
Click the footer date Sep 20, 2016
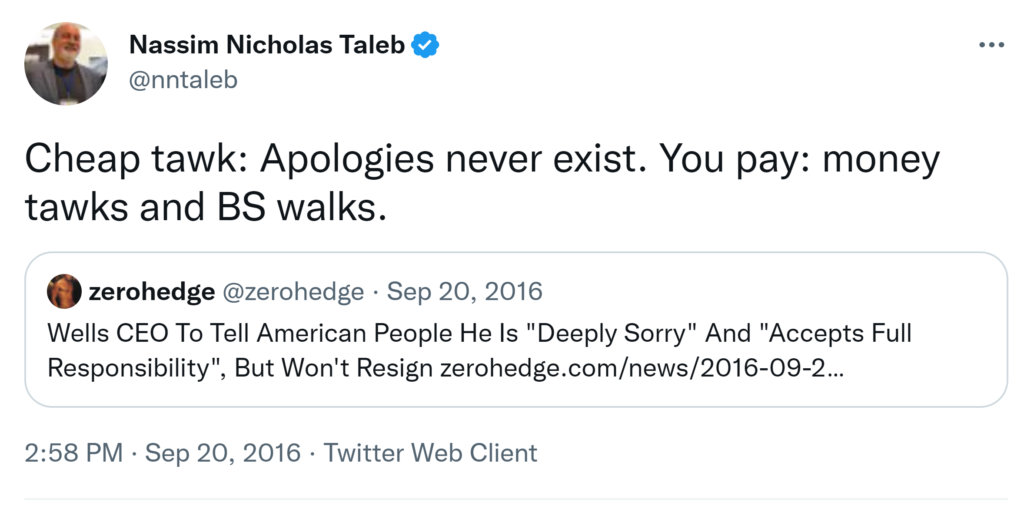[223, 452]
